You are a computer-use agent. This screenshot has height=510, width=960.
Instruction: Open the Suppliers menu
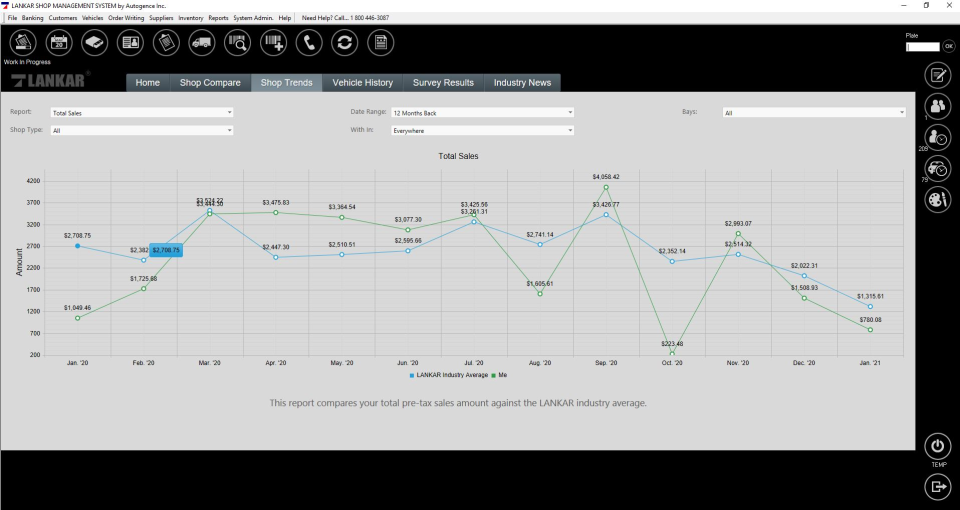tap(162, 18)
